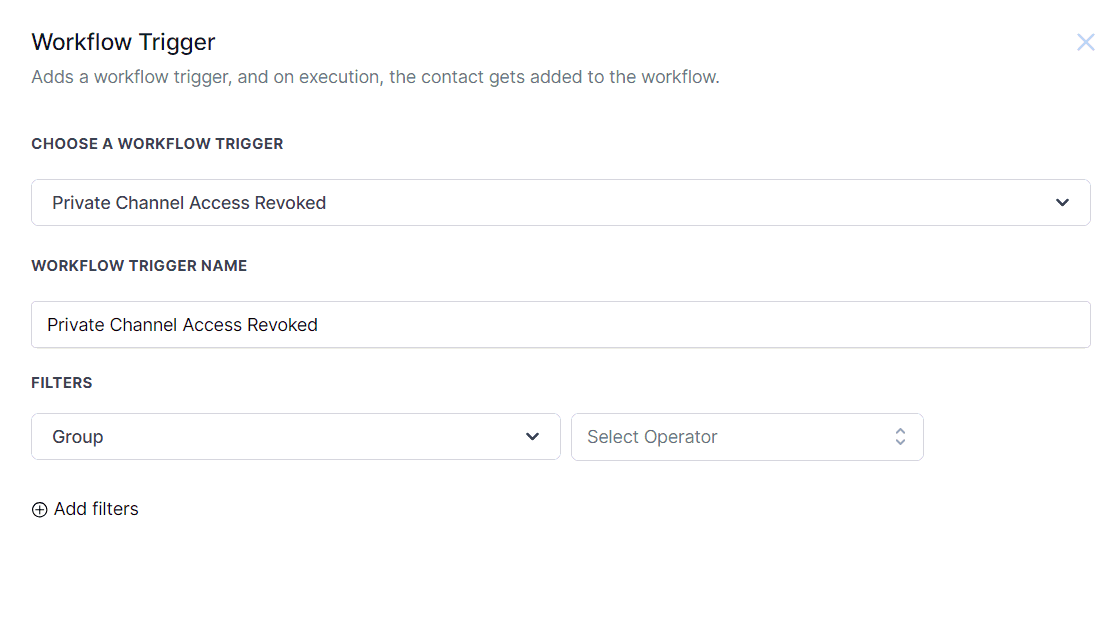Open the Choose a Workflow Trigger dropdown
This screenshot has height=640, width=1120.
tap(560, 203)
